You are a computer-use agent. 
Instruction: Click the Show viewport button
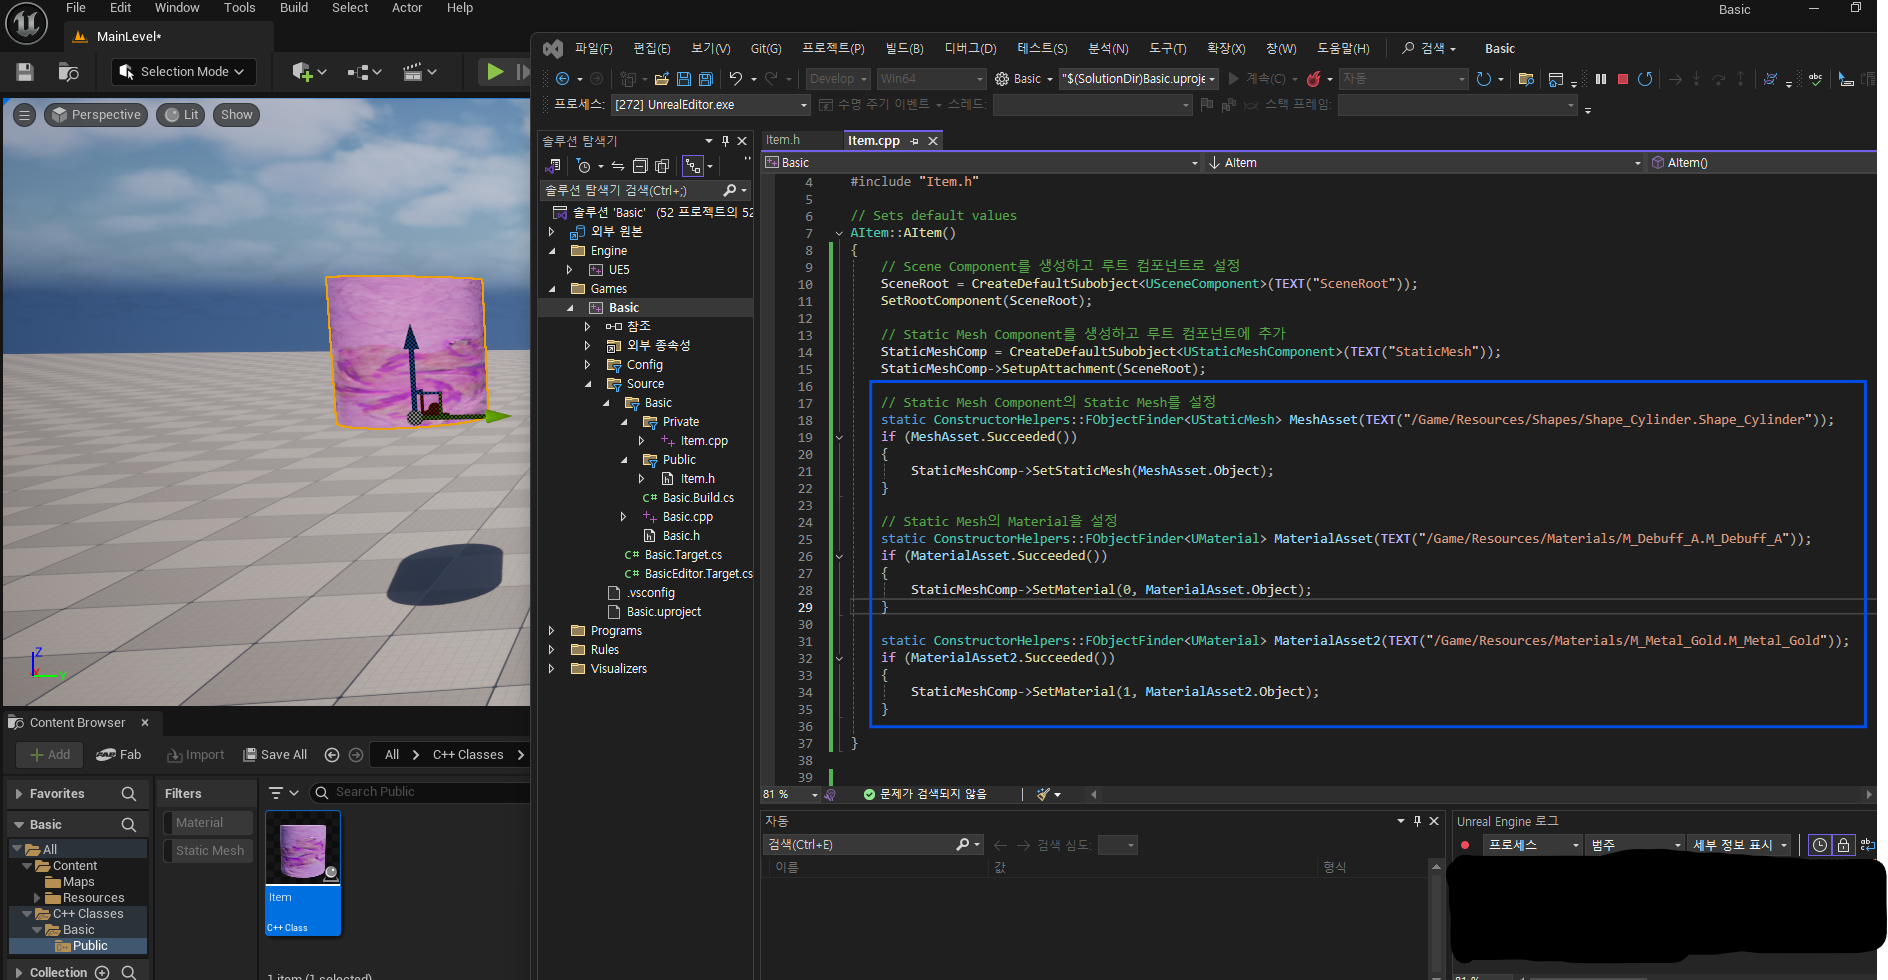tap(236, 115)
